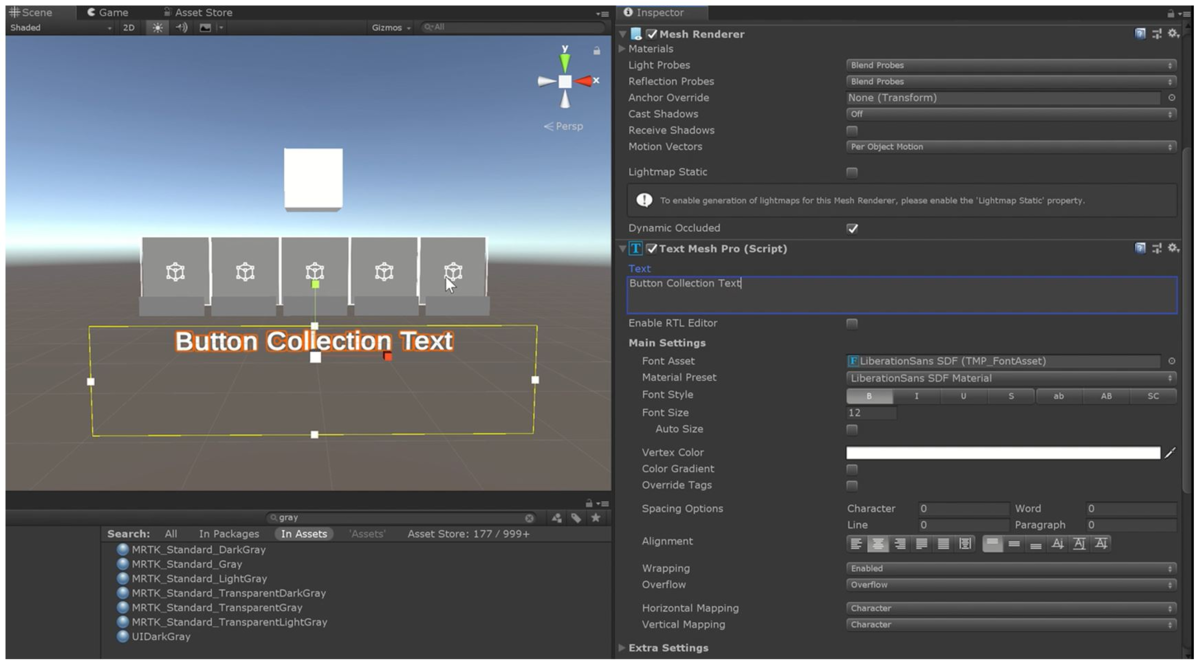Switch to the Game tab
The height and width of the screenshot is (666, 1200).
(x=107, y=13)
